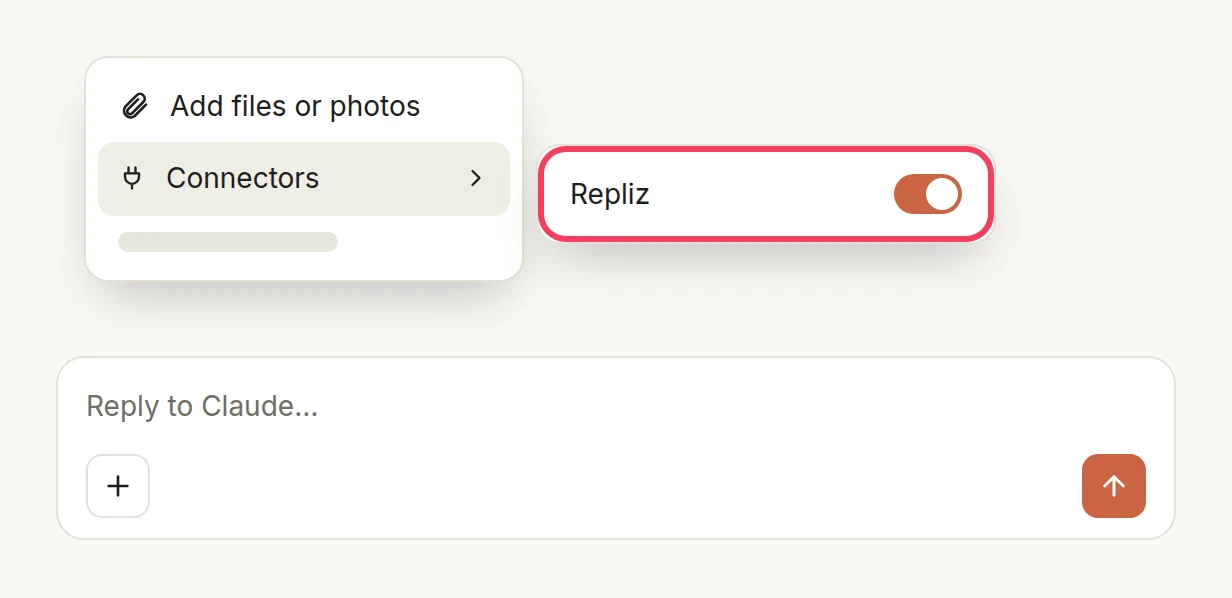Click the Repliz label text

click(x=610, y=194)
